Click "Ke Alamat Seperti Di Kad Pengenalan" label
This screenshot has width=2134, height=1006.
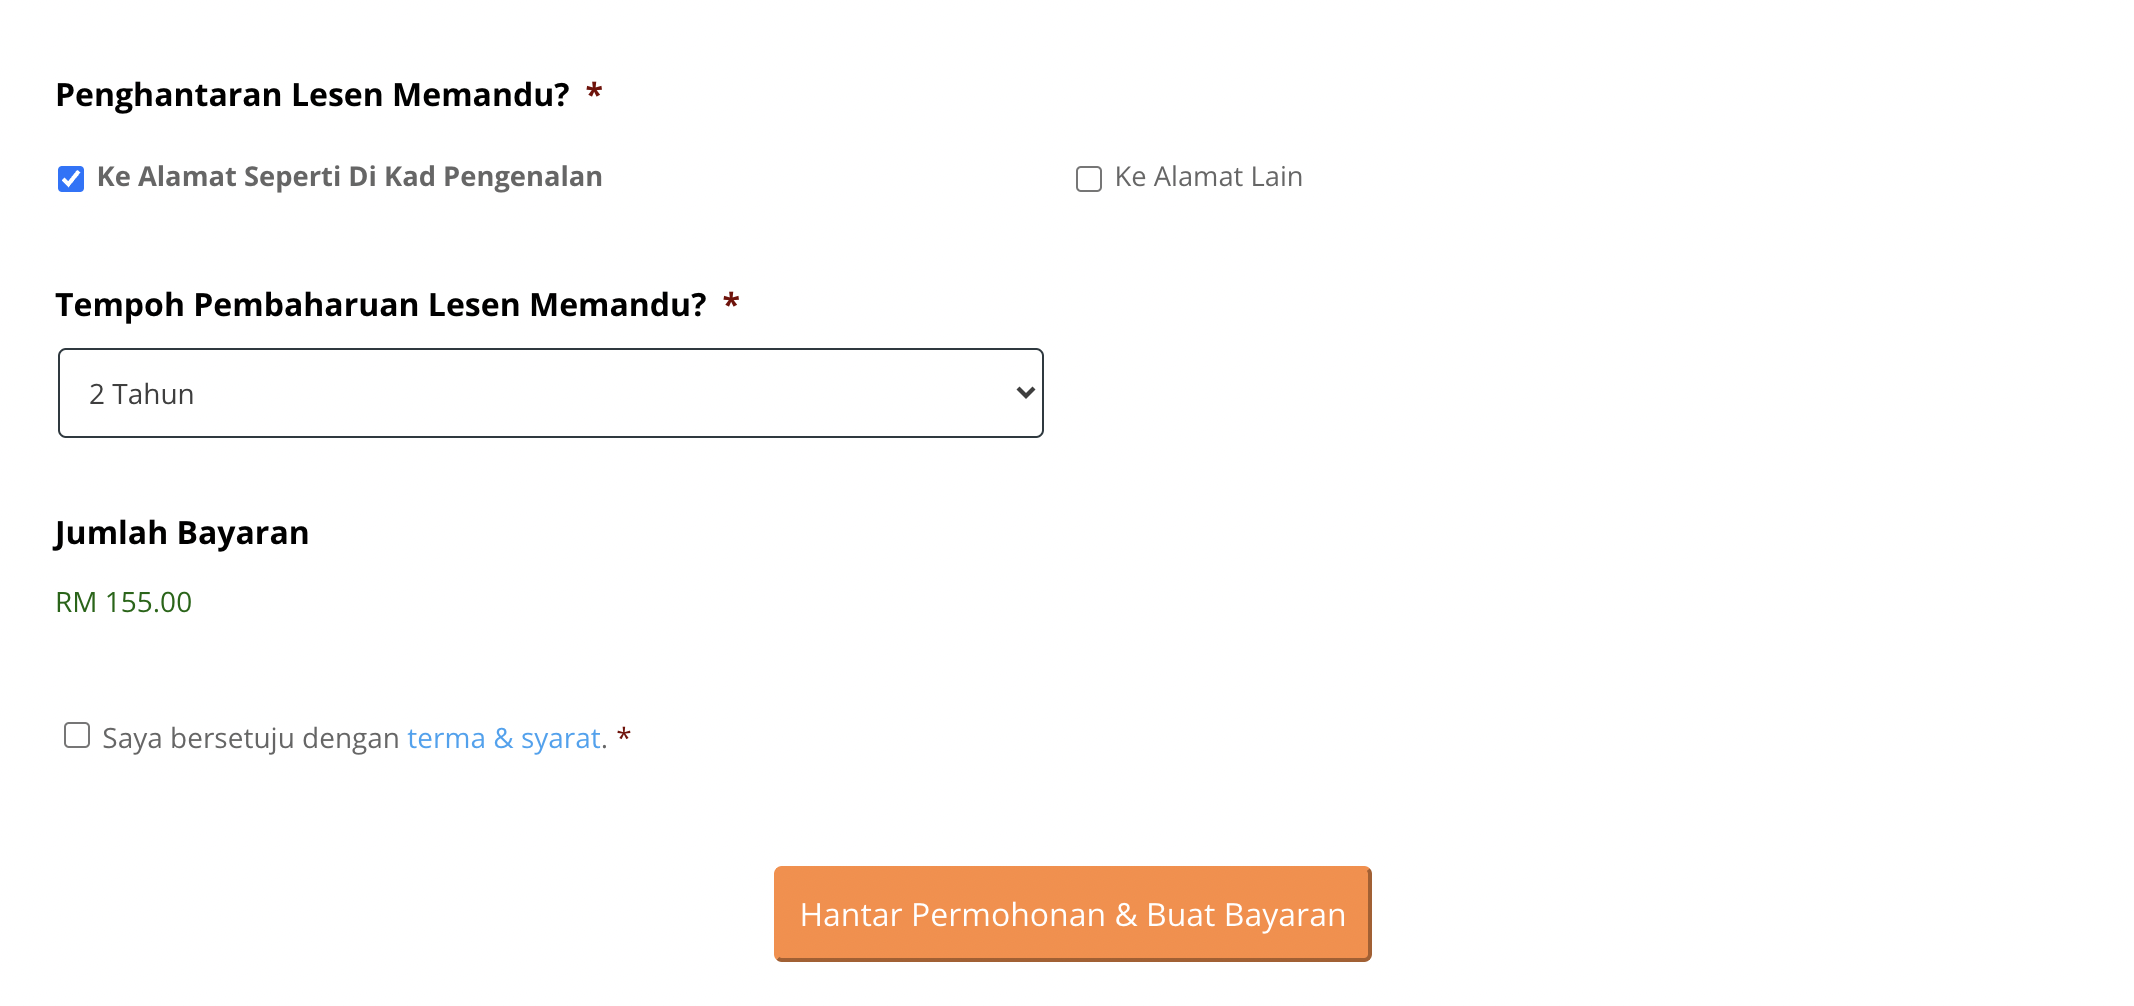tap(349, 177)
